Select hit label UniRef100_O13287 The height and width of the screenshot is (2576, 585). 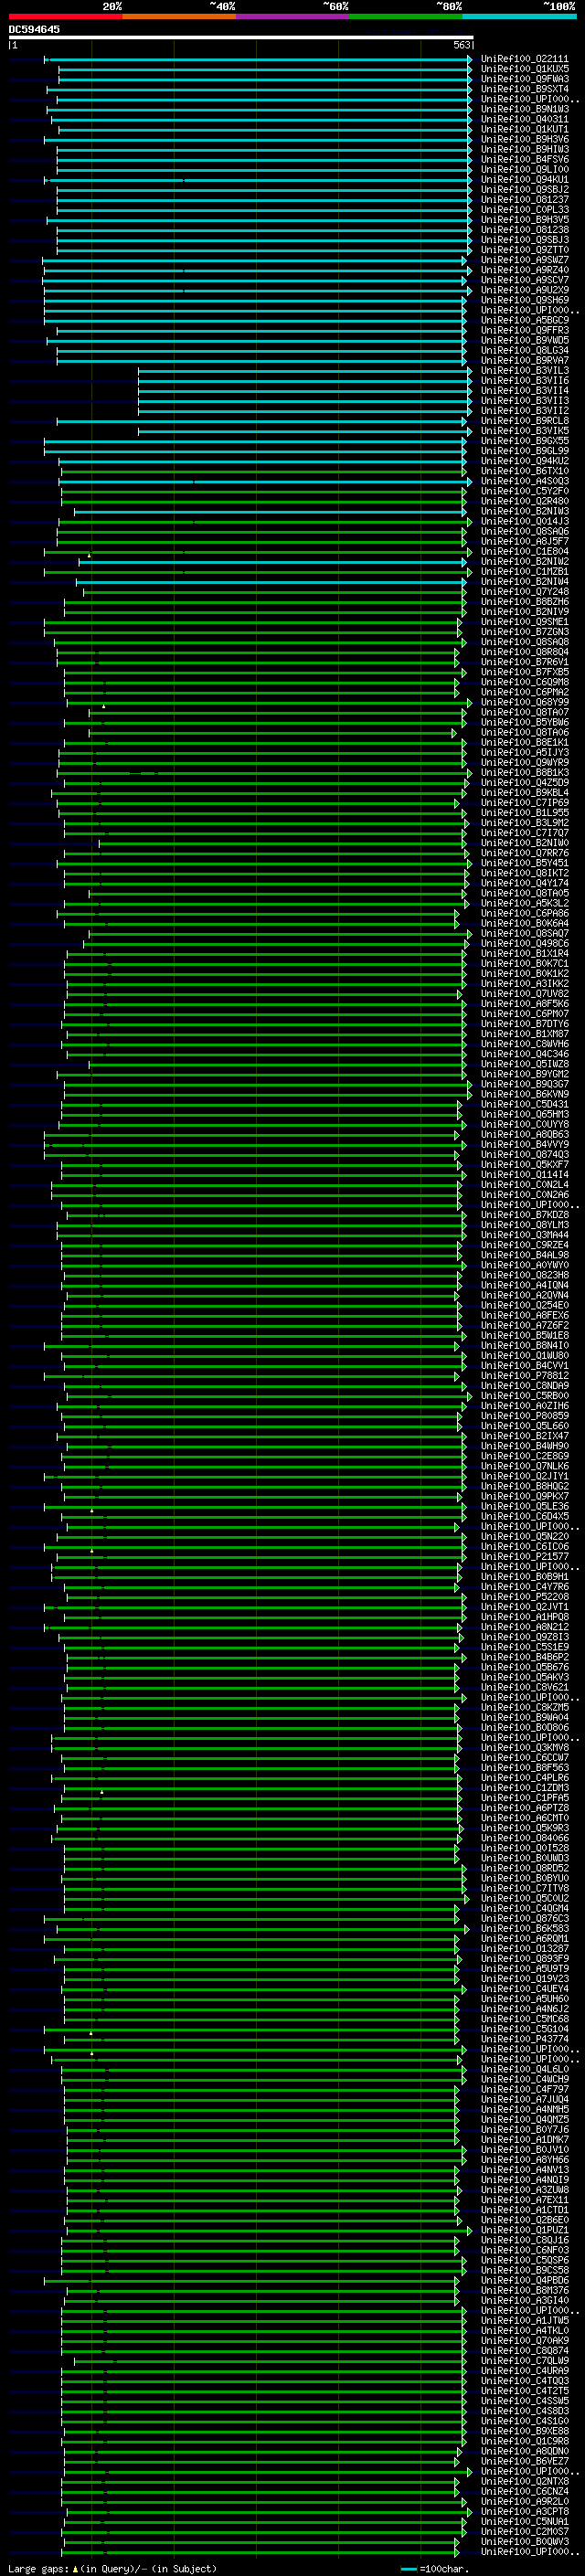(525, 1948)
